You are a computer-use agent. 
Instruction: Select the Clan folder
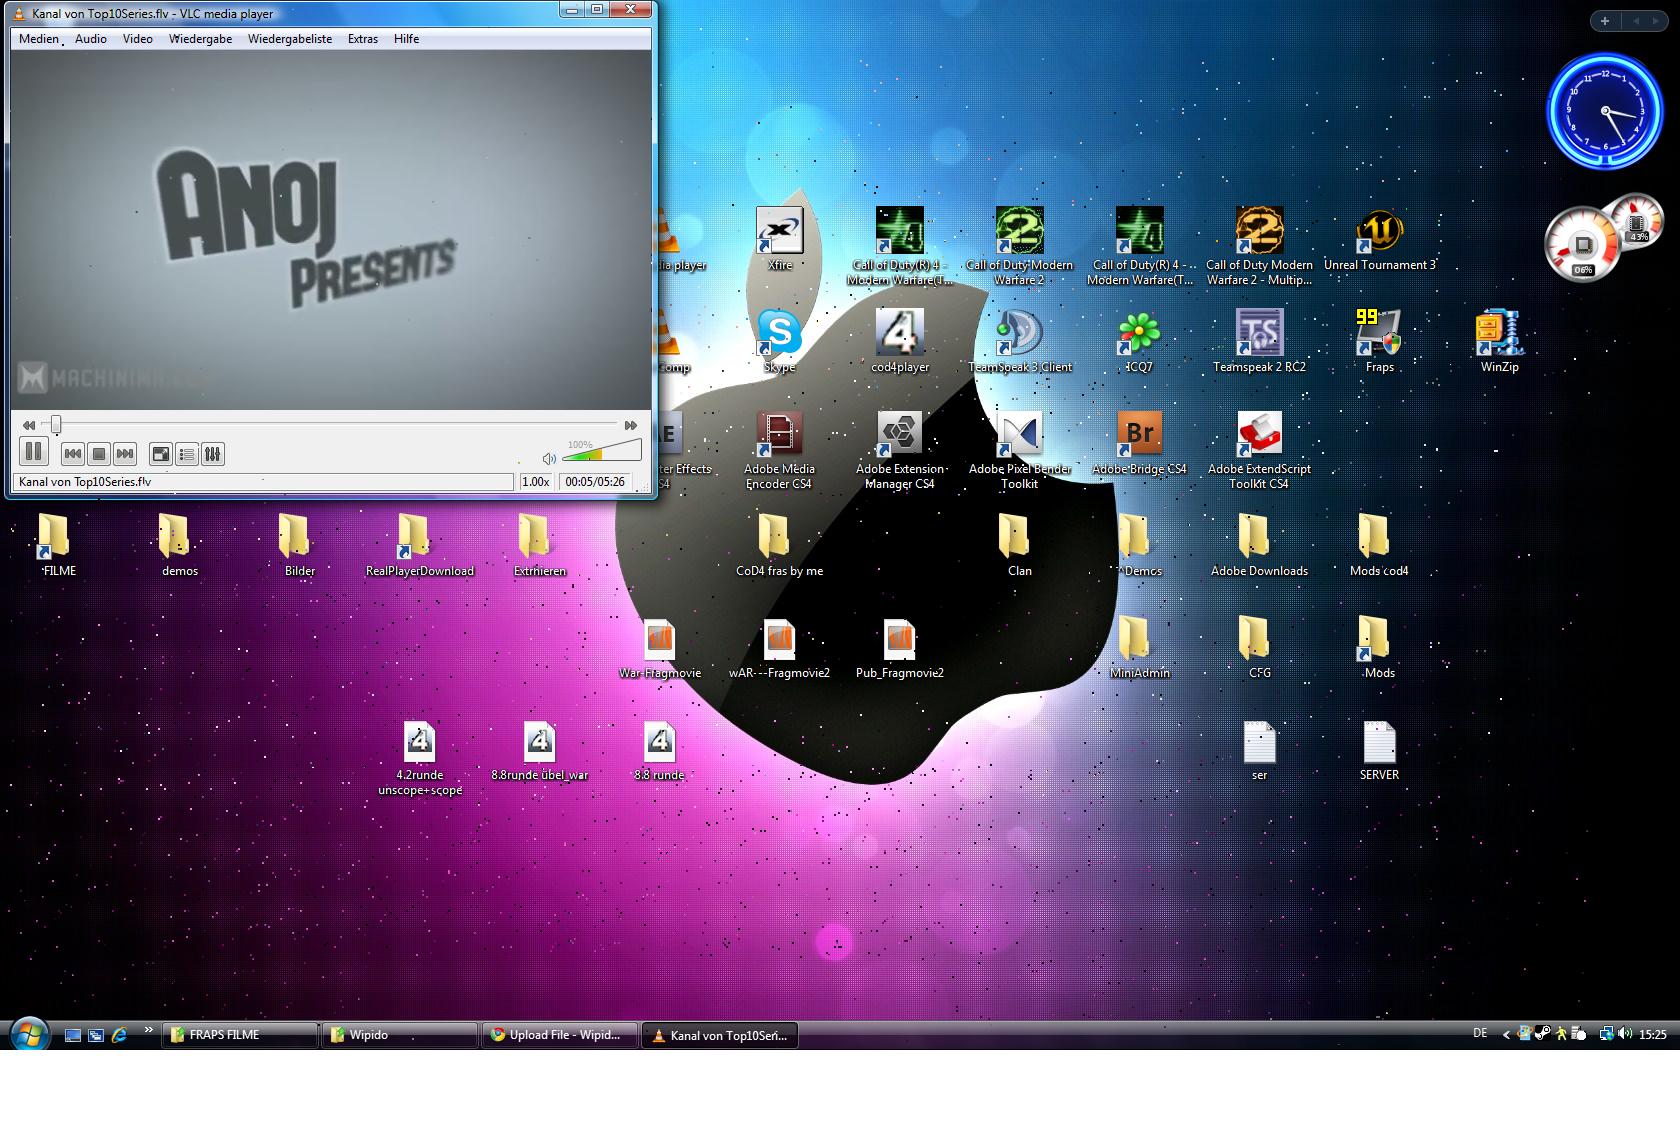tap(1020, 546)
